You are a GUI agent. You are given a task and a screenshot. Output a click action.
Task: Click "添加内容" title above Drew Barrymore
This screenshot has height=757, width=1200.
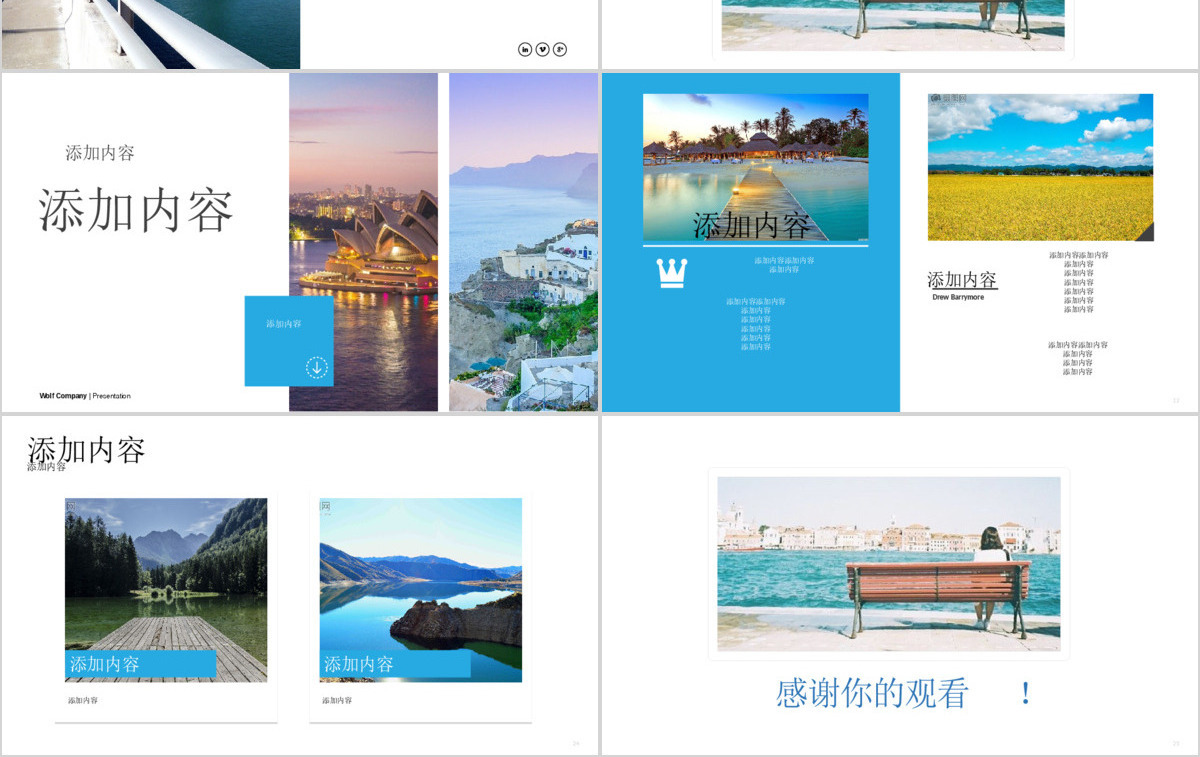962,280
